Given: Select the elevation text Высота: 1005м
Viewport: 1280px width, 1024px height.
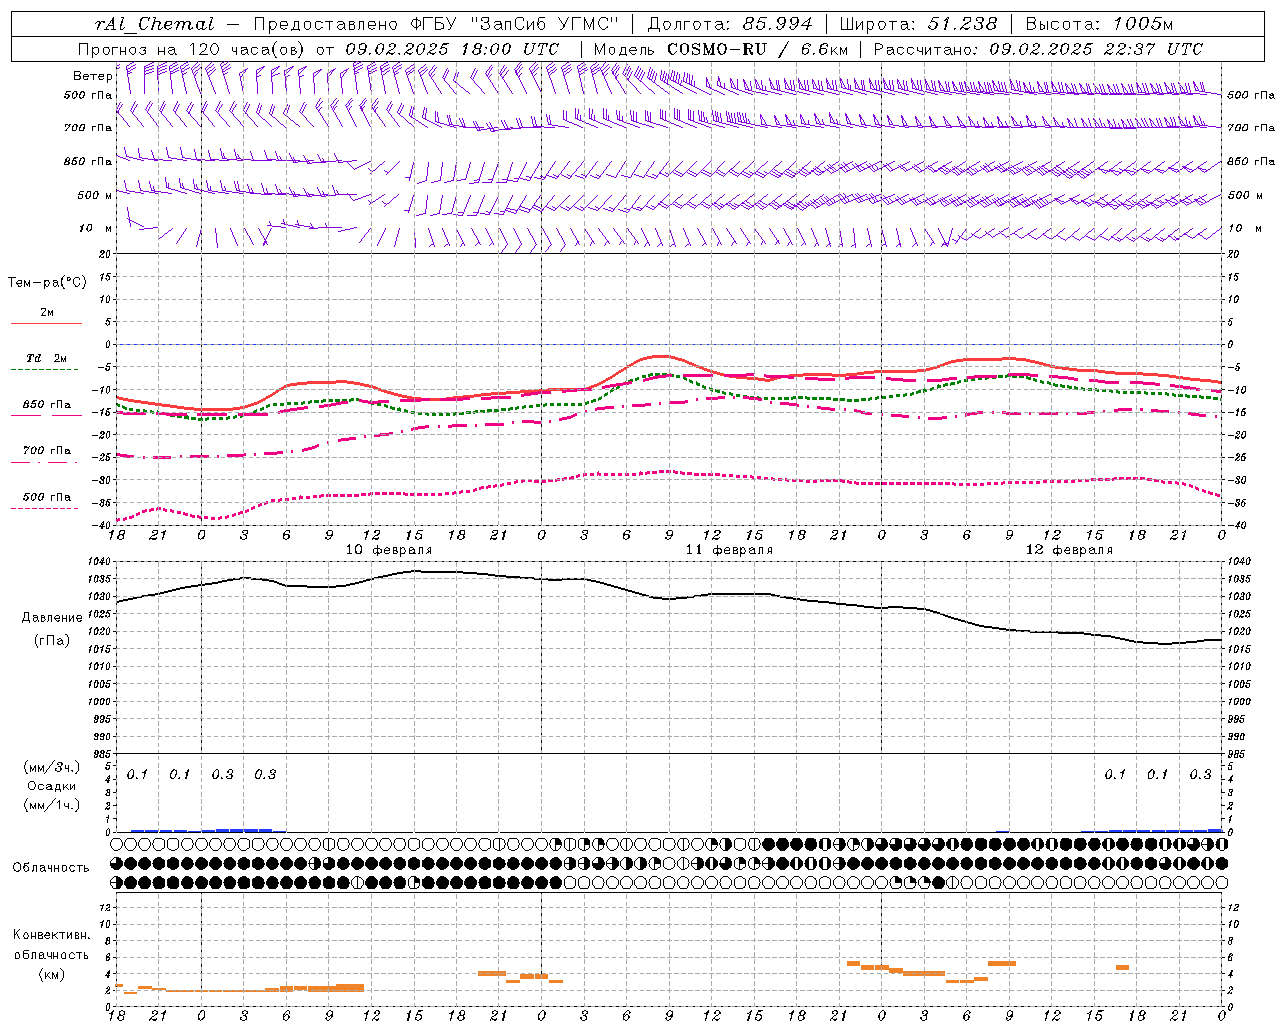Looking at the screenshot, I should [1099, 25].
